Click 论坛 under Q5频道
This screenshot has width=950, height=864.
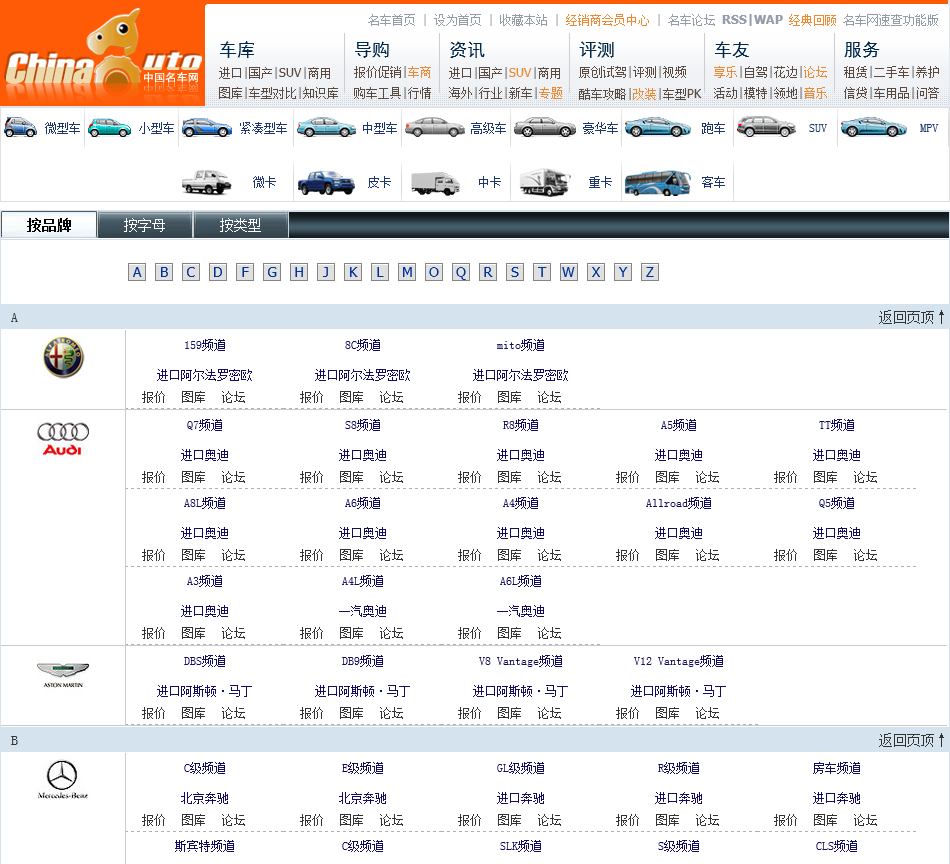click(865, 556)
